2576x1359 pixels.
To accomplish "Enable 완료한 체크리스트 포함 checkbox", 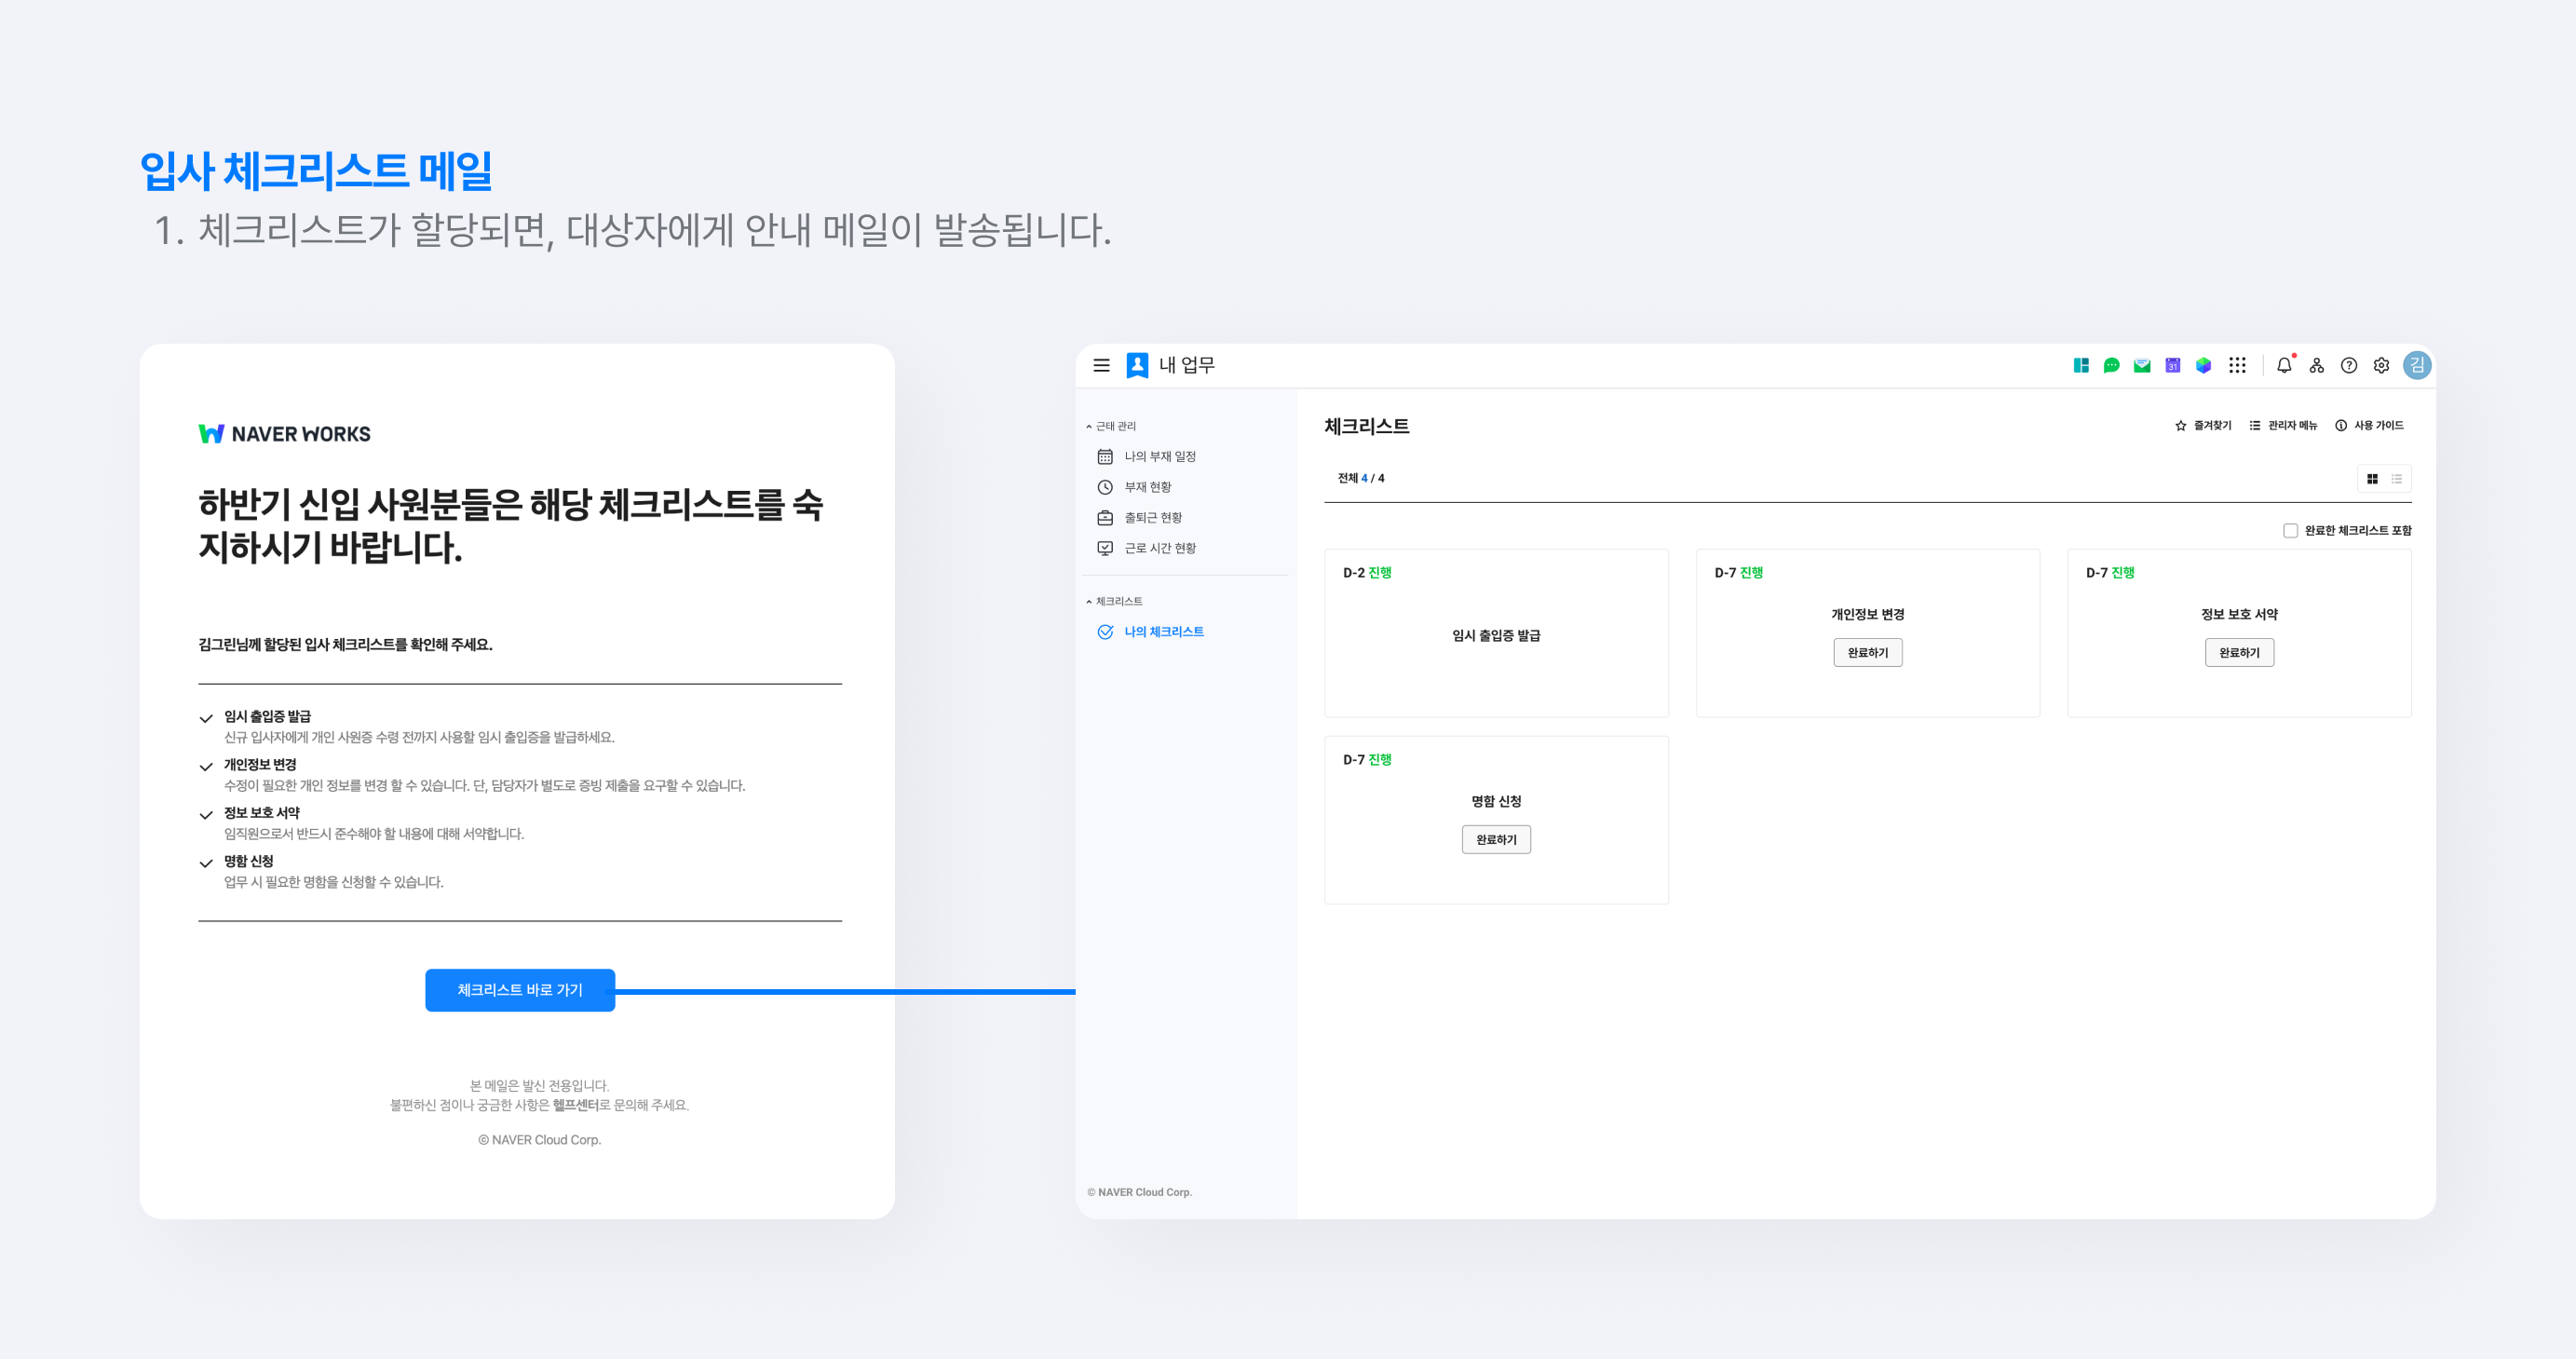I will [2291, 530].
